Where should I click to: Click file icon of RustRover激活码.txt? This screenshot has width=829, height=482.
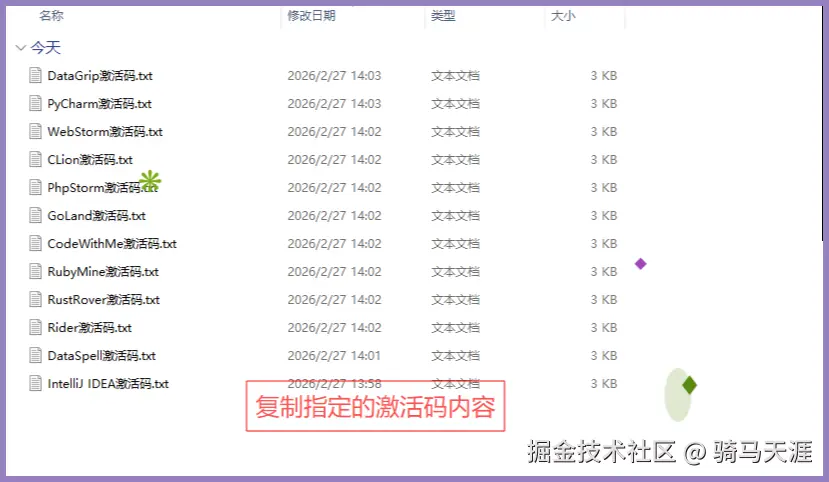point(35,300)
